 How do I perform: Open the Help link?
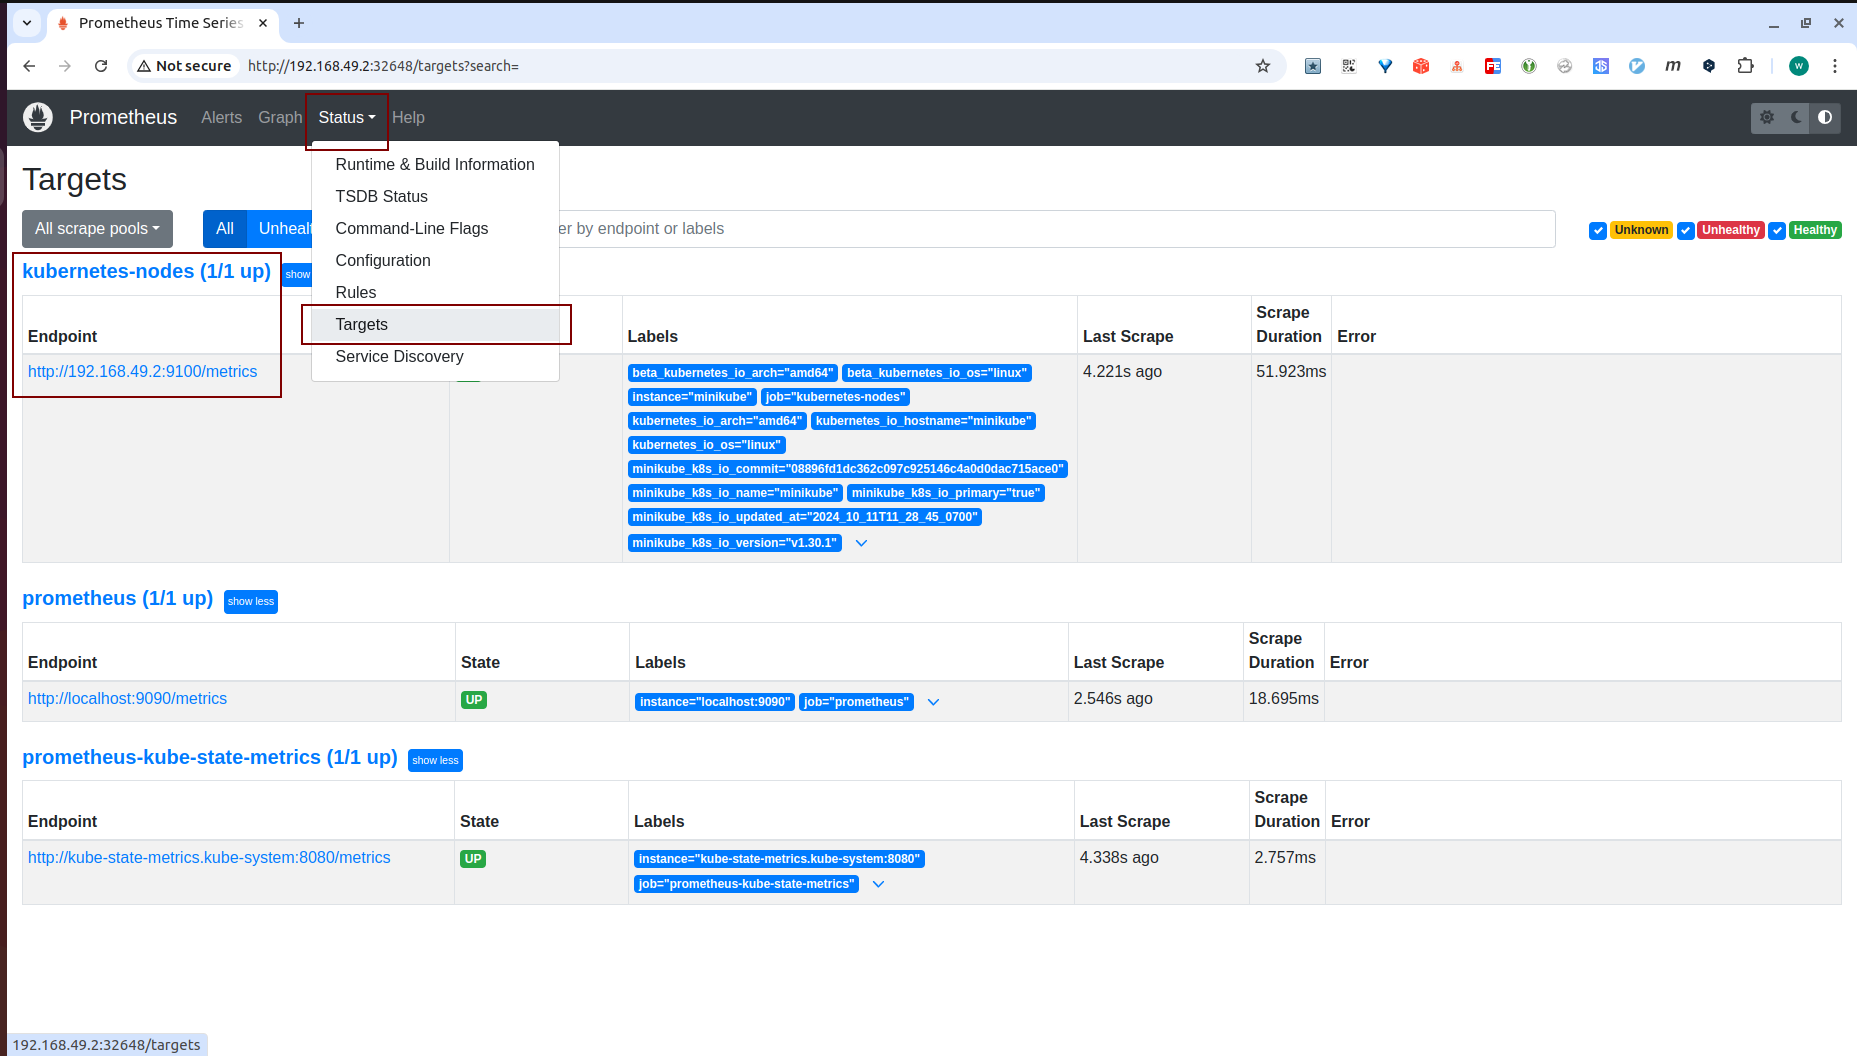(408, 118)
